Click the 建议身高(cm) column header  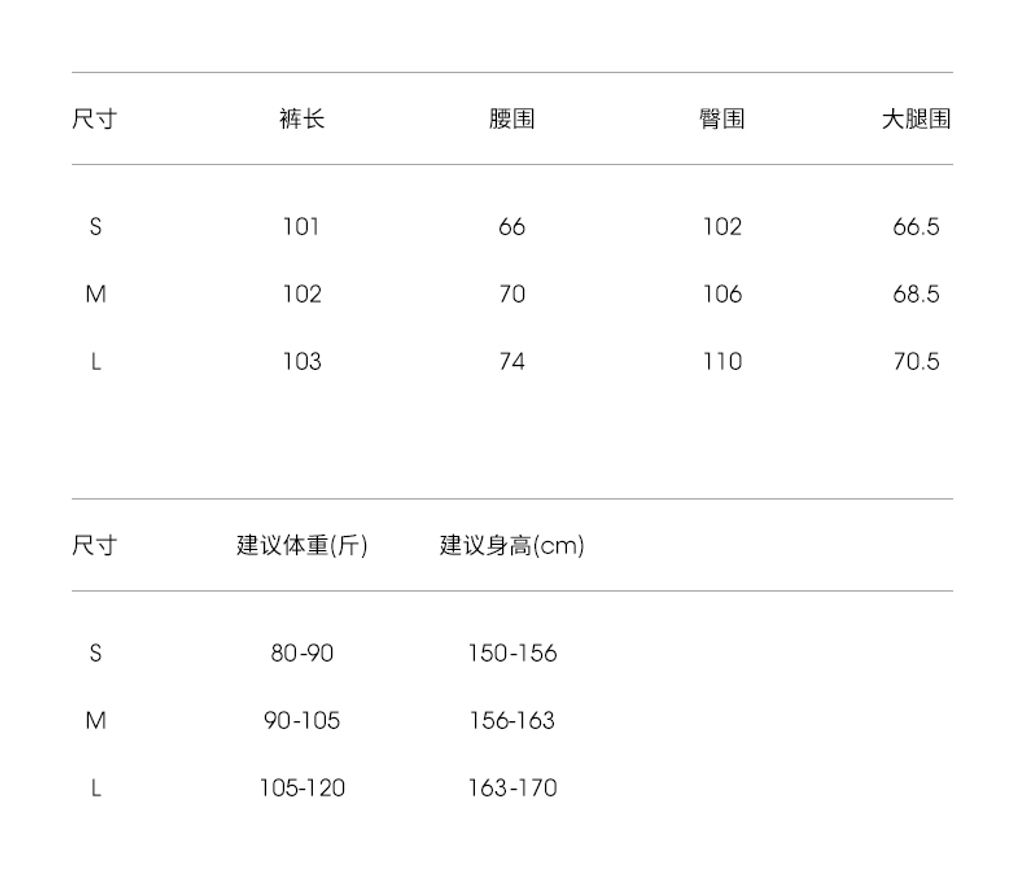point(512,546)
